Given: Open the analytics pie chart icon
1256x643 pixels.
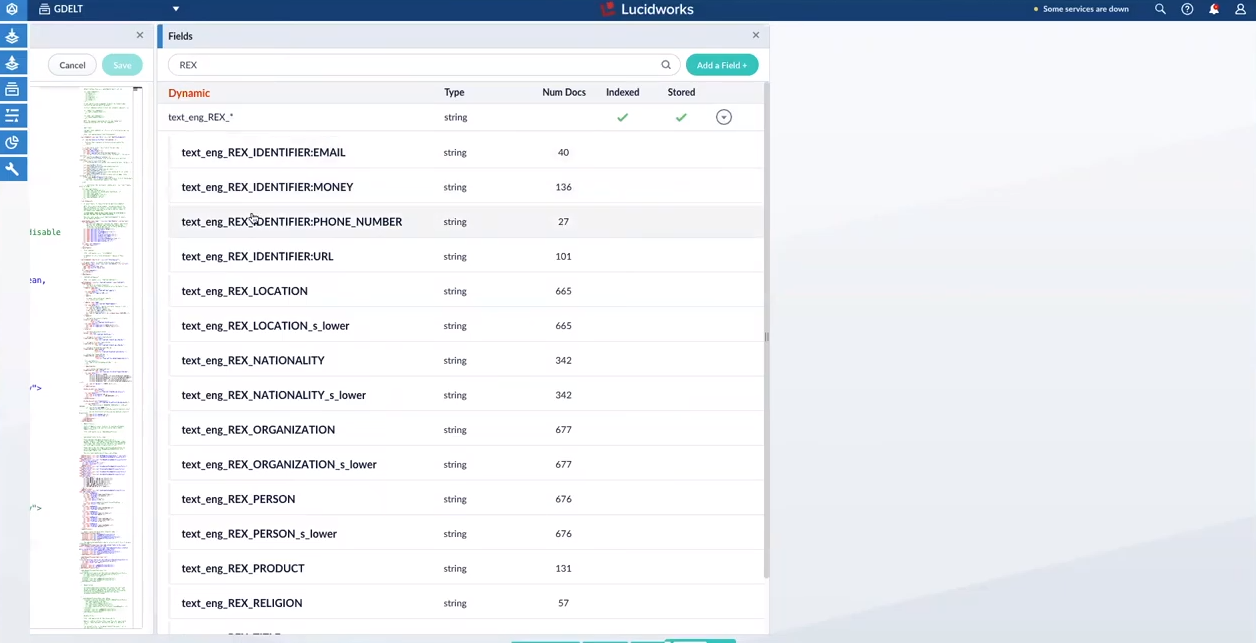Looking at the screenshot, I should pyautogui.click(x=12, y=142).
